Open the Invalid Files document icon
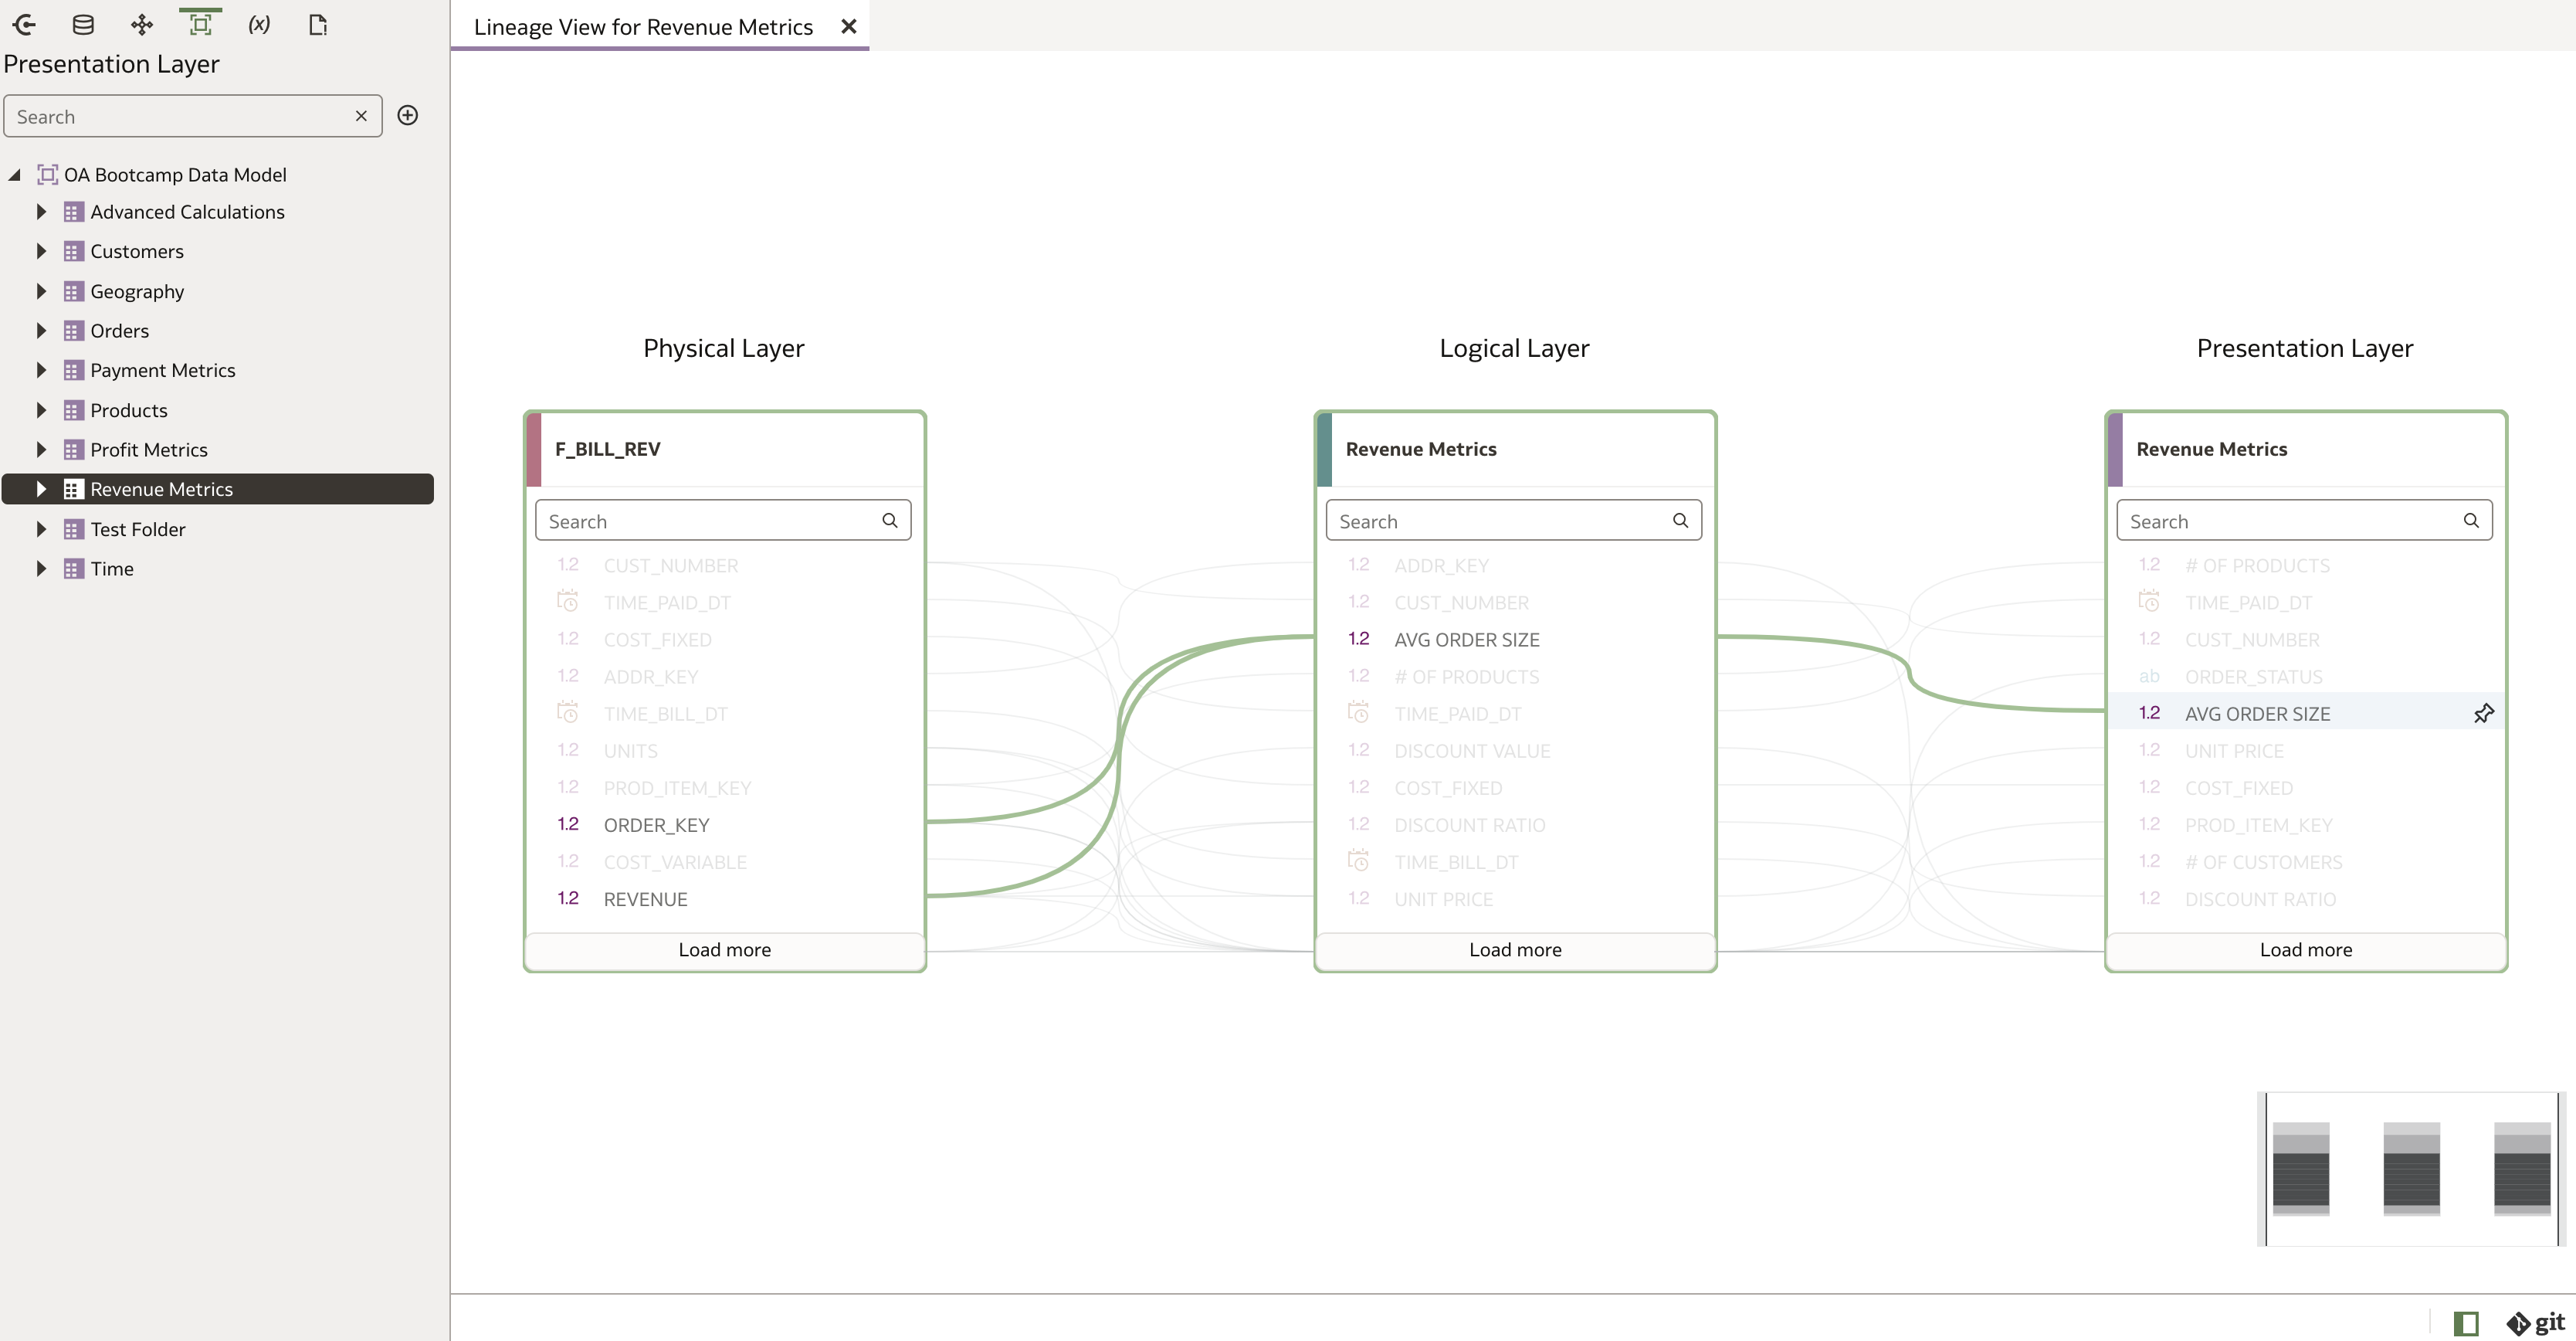 [x=318, y=25]
